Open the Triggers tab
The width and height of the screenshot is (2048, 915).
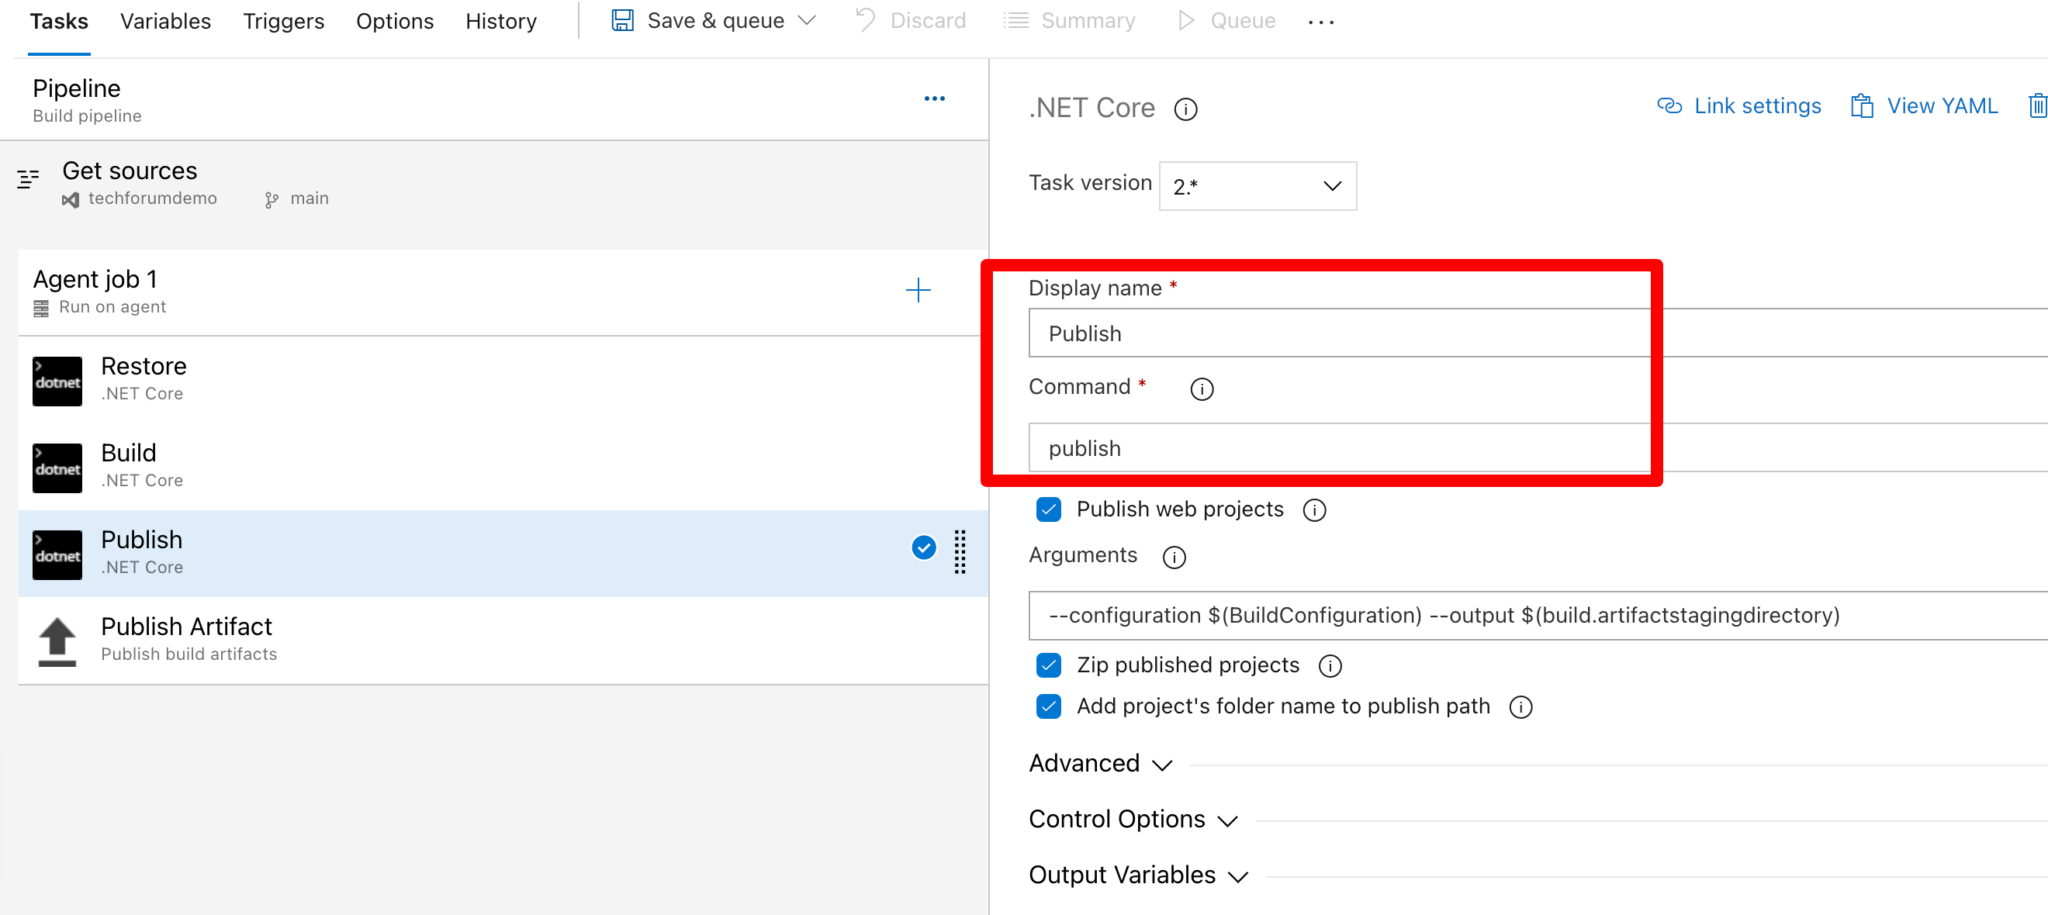coord(283,21)
